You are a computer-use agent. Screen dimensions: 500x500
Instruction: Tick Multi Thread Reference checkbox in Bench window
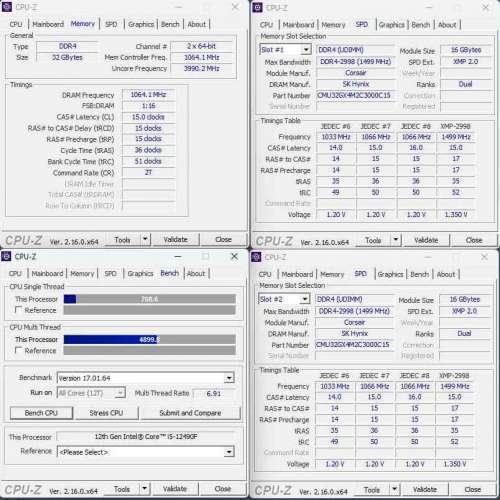coord(19,350)
